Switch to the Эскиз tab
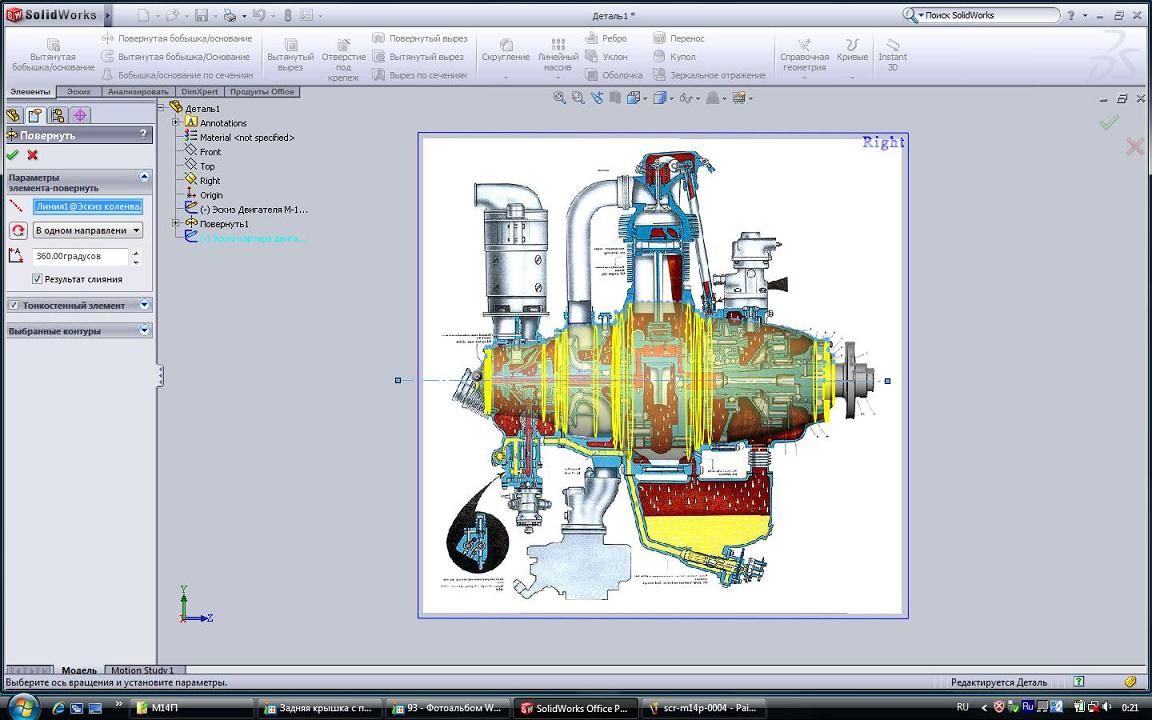Screen dimensions: 1152x720 pyautogui.click(x=78, y=92)
